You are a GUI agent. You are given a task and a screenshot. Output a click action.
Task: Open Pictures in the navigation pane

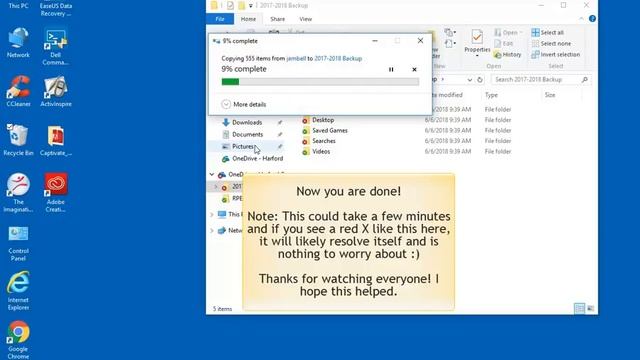243,147
